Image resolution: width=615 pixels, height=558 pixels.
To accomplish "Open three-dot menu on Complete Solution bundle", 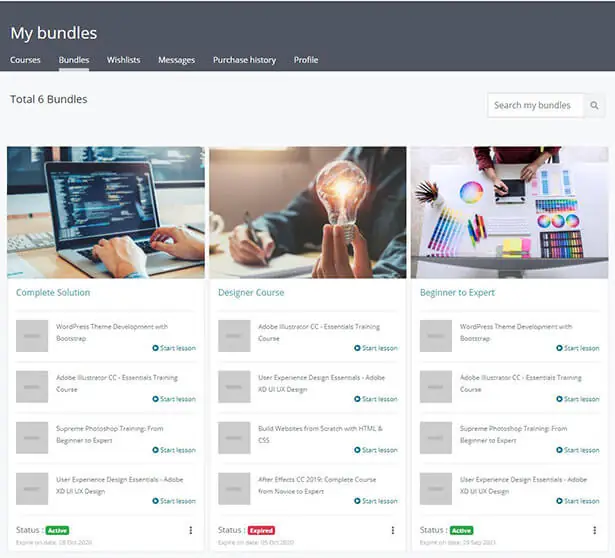I will (191, 530).
